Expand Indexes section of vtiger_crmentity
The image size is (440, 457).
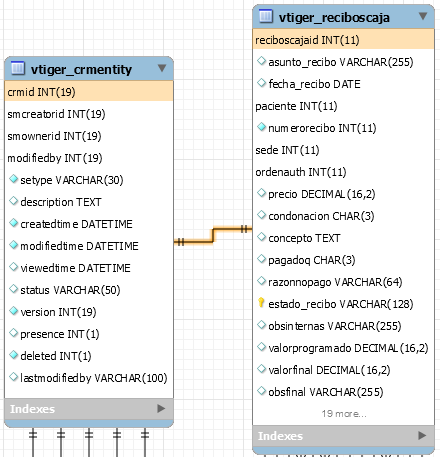(161, 408)
